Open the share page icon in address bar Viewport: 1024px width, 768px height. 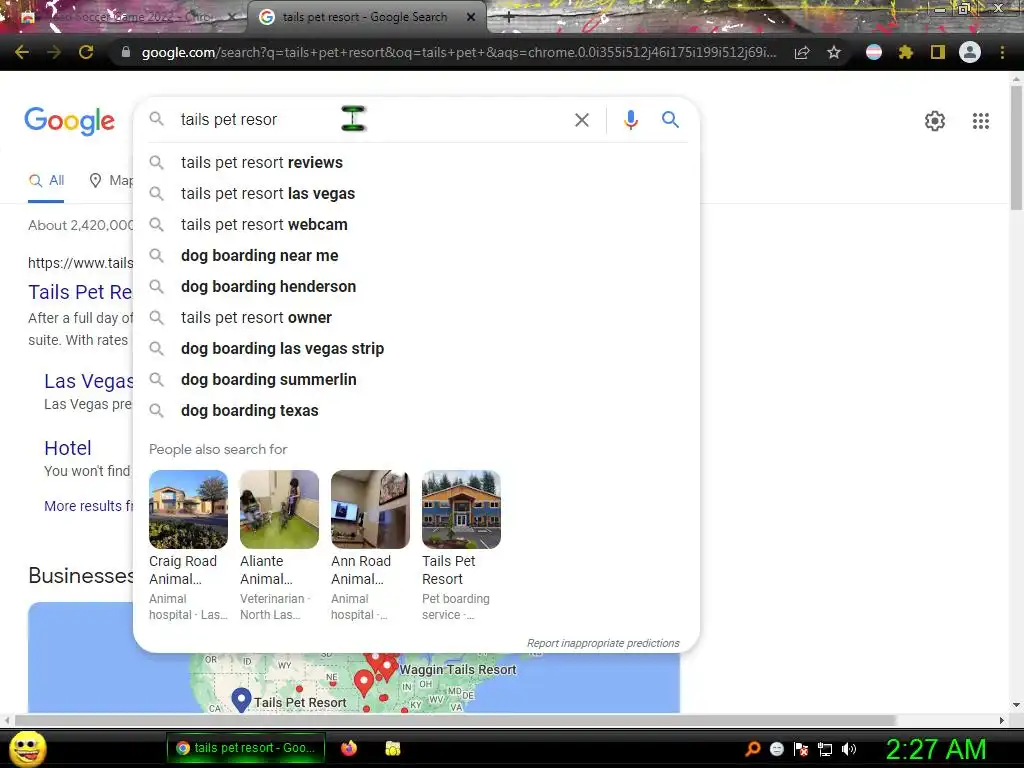coord(802,52)
